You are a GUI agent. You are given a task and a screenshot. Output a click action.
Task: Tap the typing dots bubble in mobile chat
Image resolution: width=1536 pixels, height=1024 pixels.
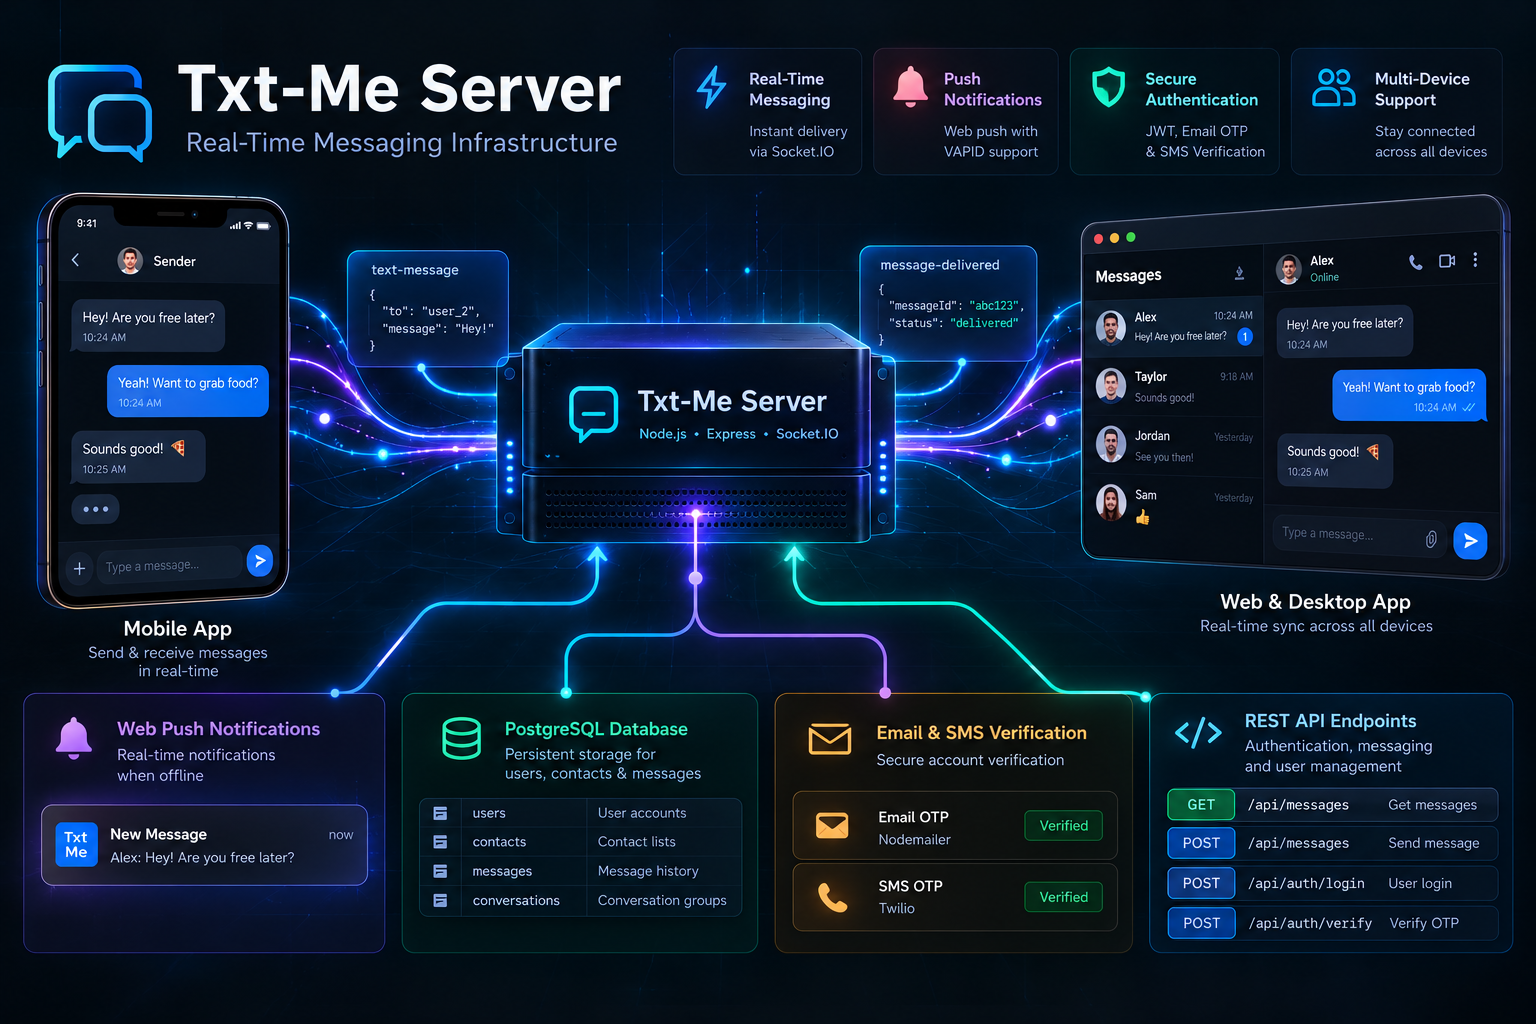point(96,509)
